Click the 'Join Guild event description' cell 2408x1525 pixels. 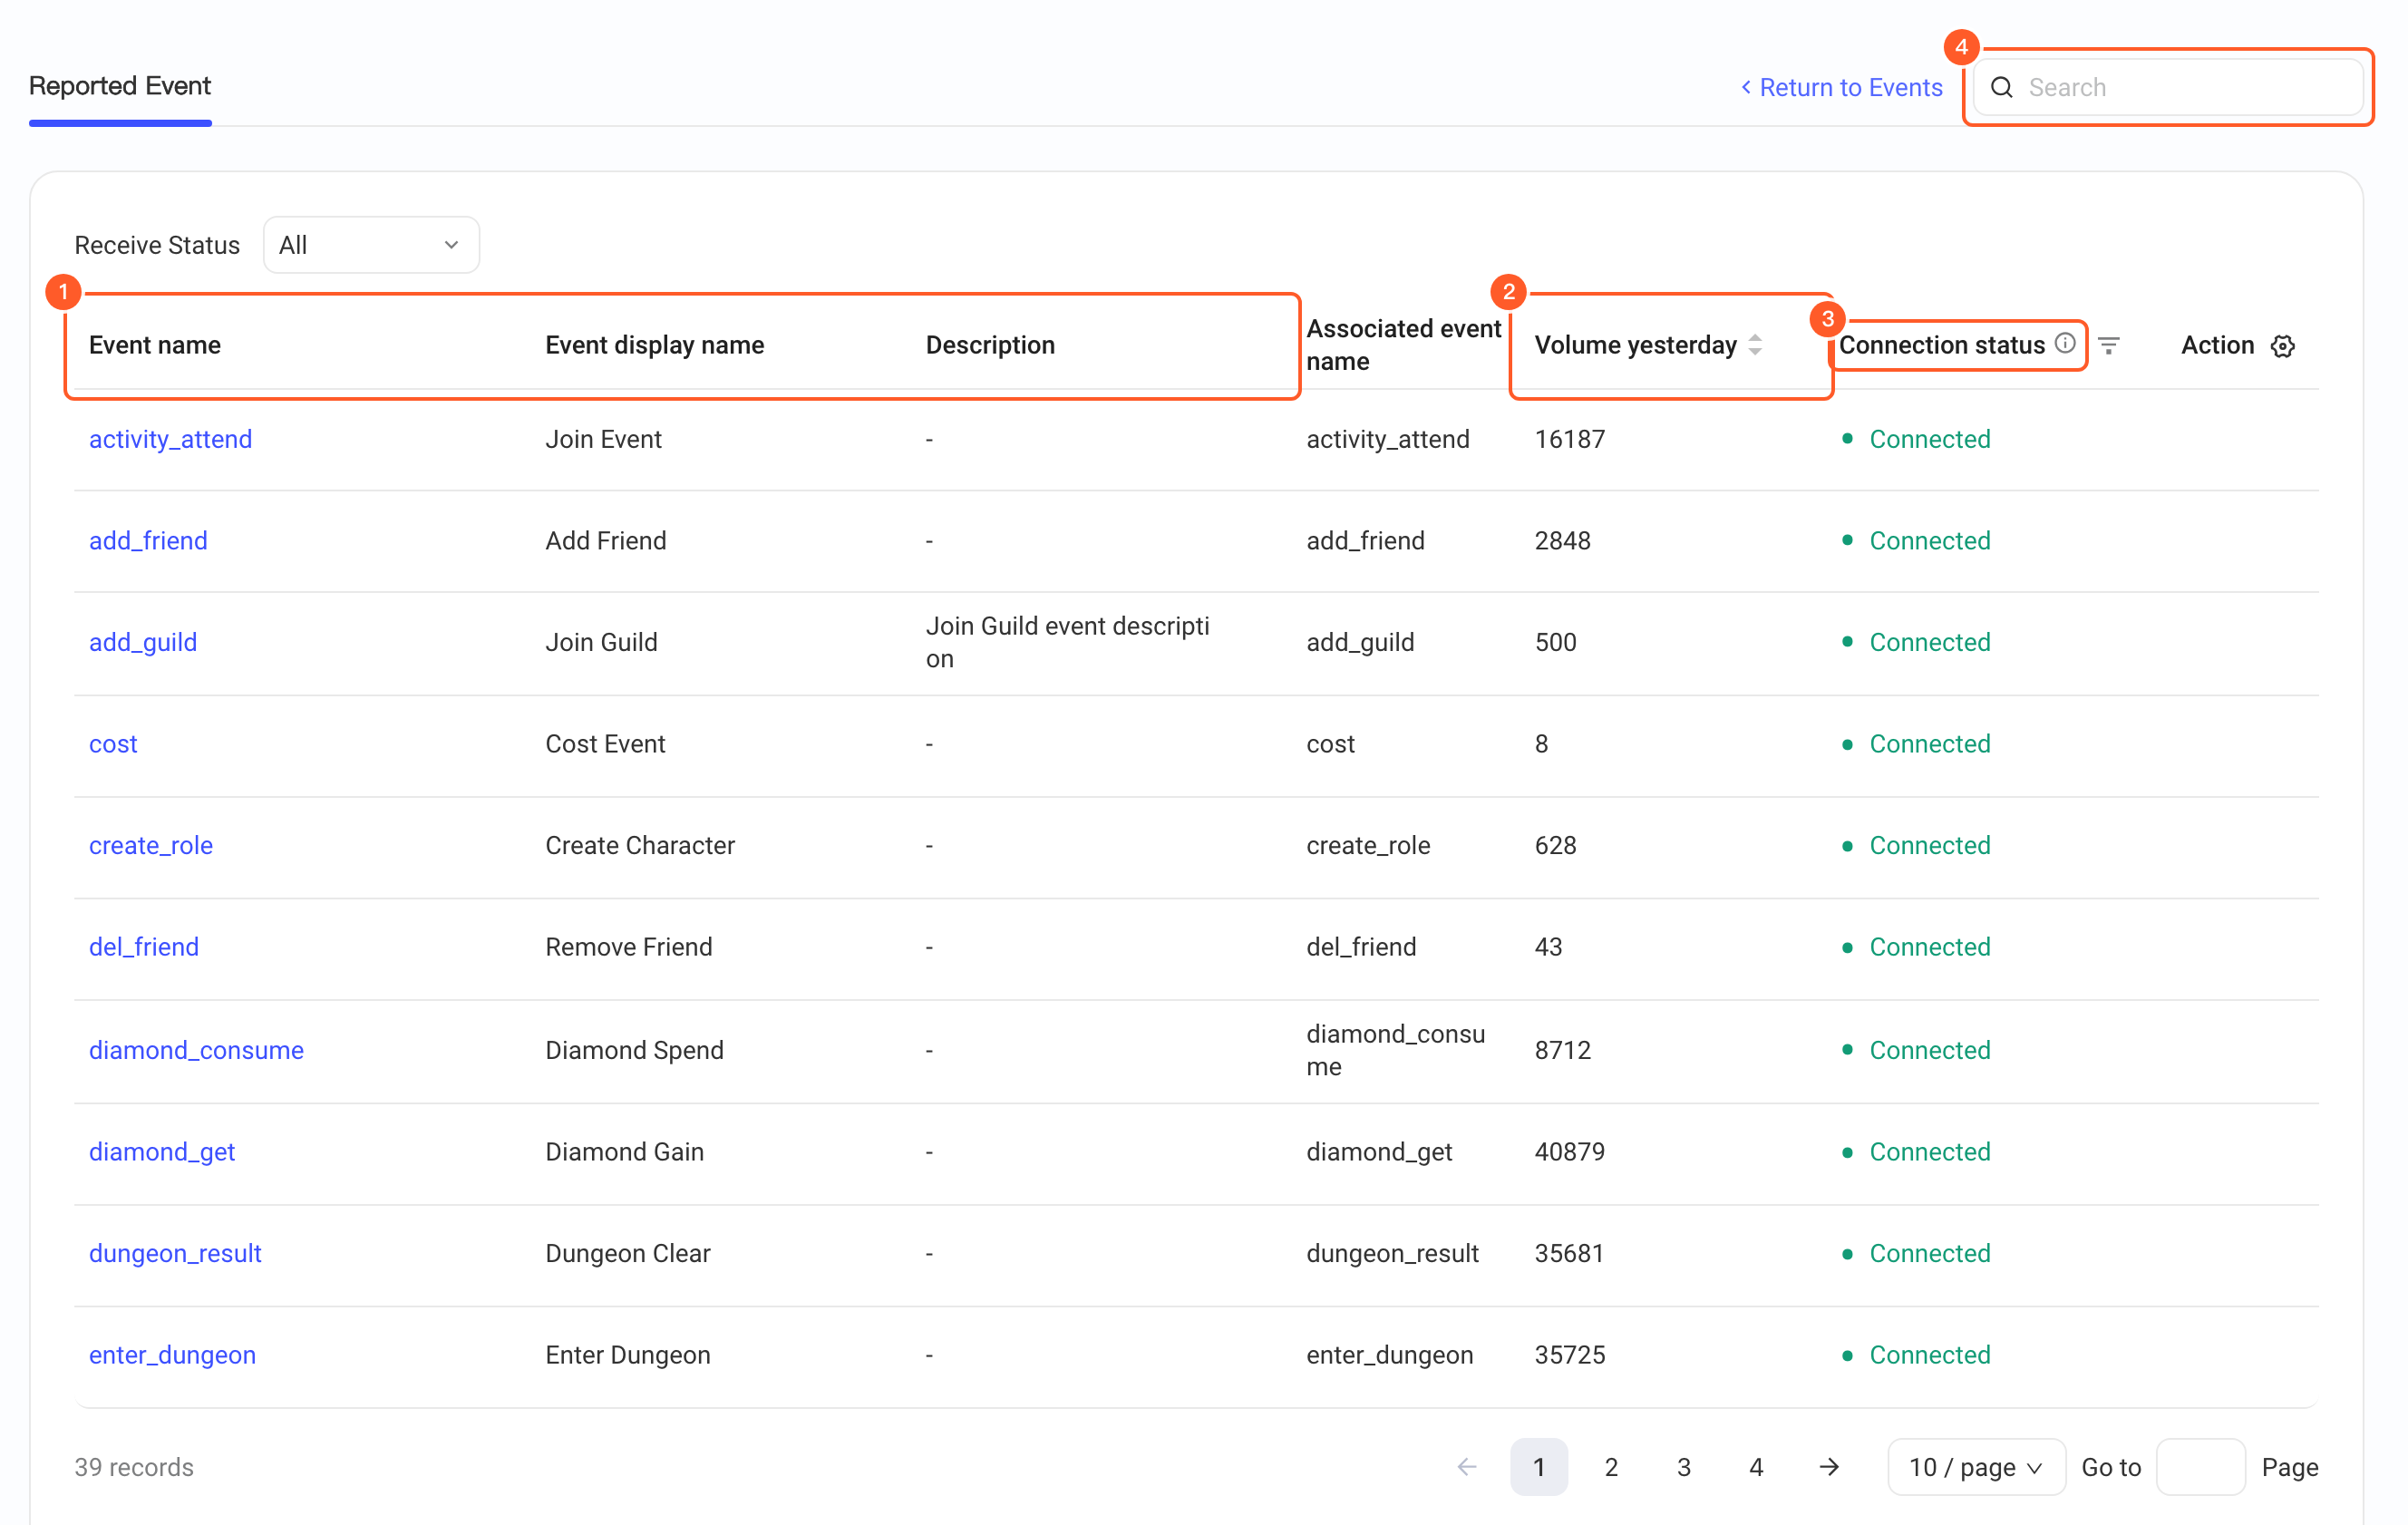[1067, 642]
